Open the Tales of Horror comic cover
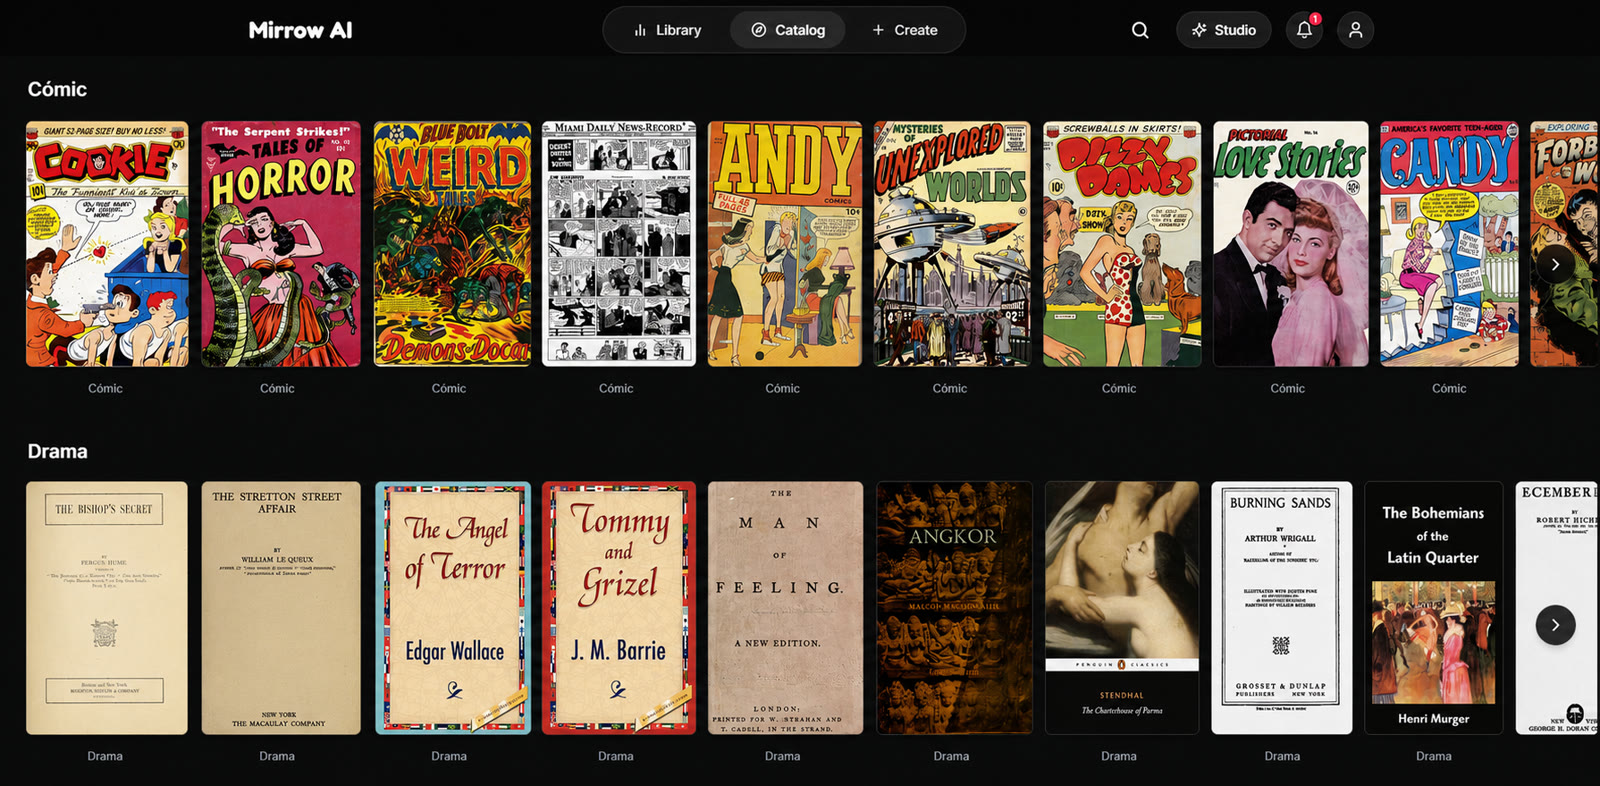Image resolution: width=1600 pixels, height=786 pixels. coord(281,244)
